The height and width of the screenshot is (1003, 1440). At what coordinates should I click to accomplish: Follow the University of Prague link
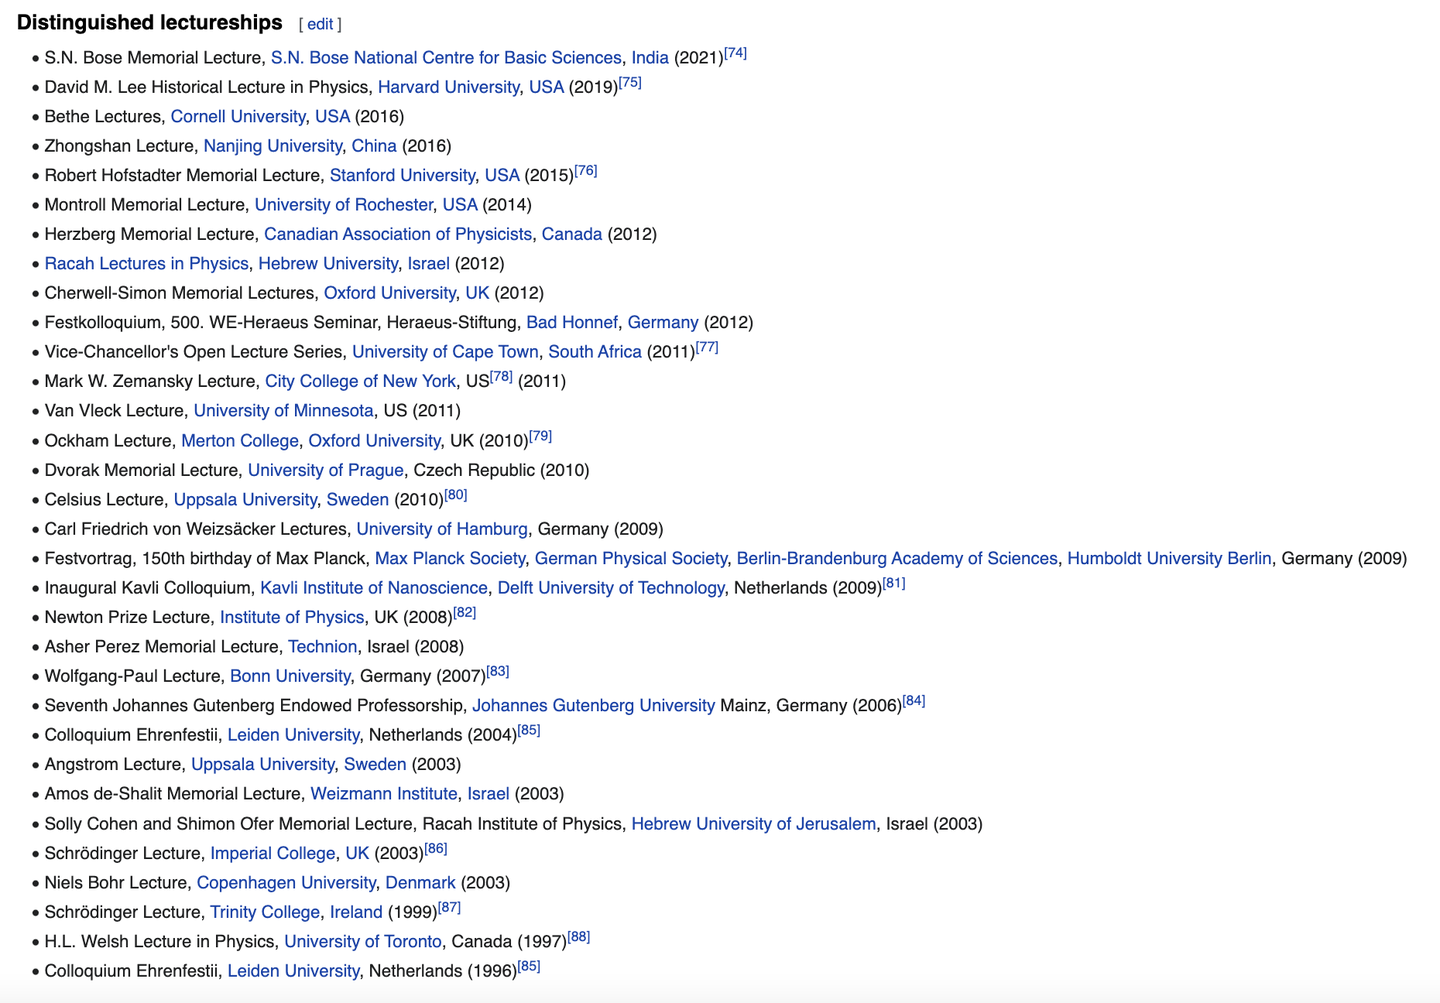click(x=326, y=470)
